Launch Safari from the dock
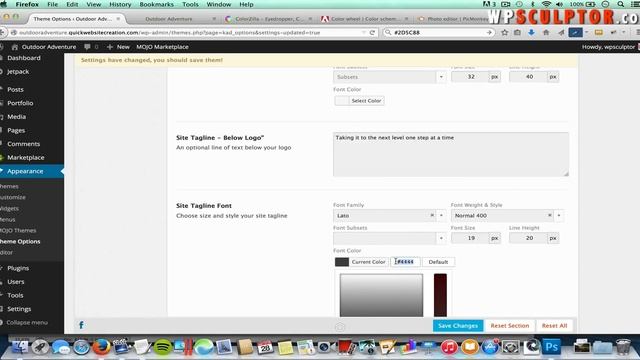 (x=81, y=347)
